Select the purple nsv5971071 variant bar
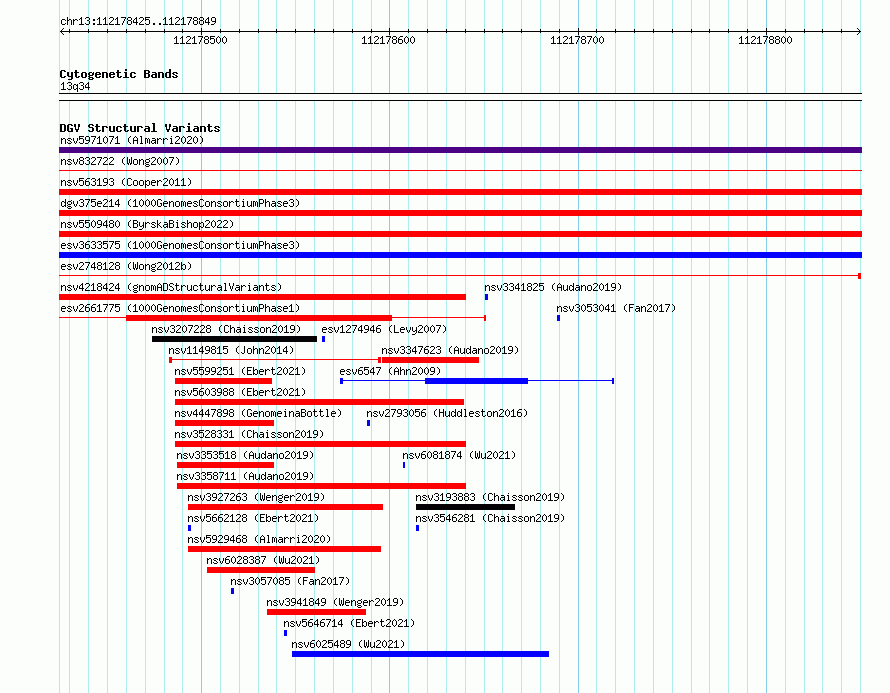This screenshot has height=693, width=890. click(x=460, y=150)
